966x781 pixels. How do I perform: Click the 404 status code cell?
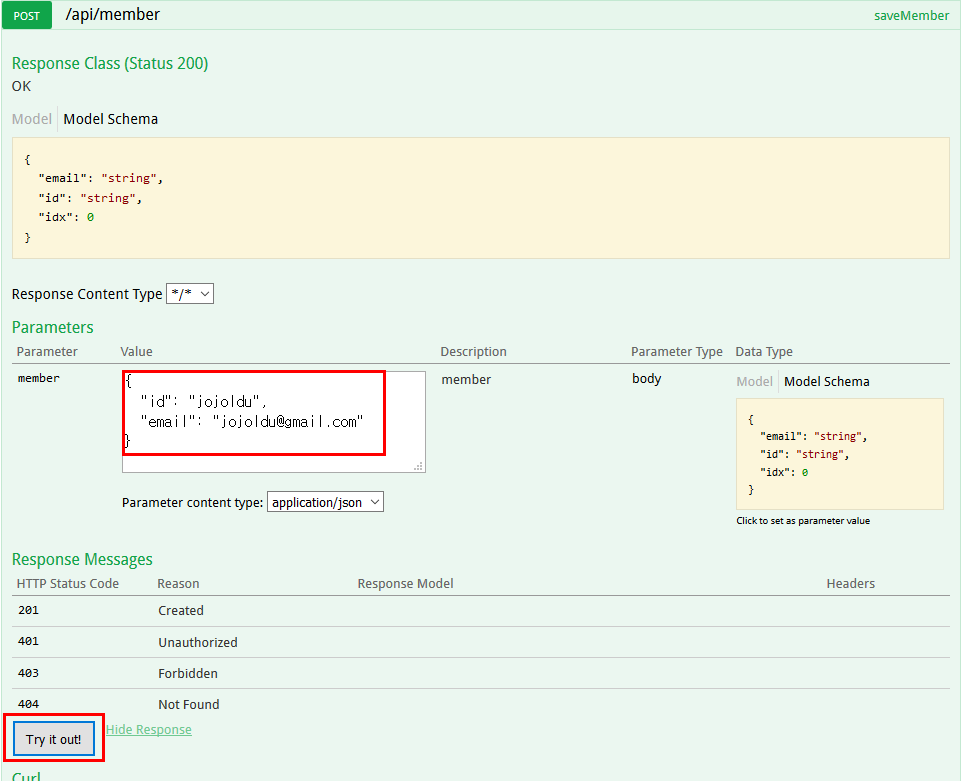tap(28, 703)
